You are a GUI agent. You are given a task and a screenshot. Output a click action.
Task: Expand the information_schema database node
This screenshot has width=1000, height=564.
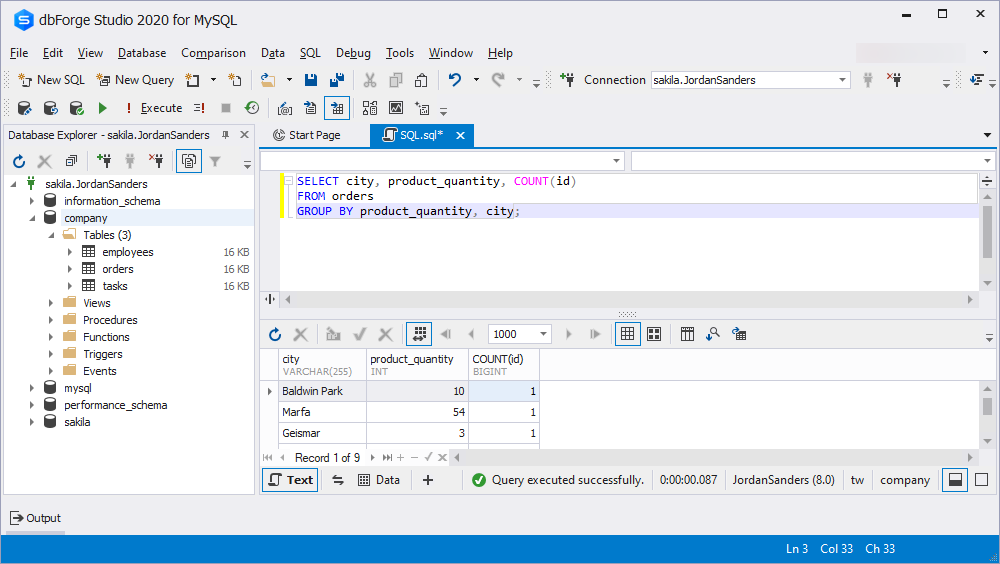click(x=32, y=201)
